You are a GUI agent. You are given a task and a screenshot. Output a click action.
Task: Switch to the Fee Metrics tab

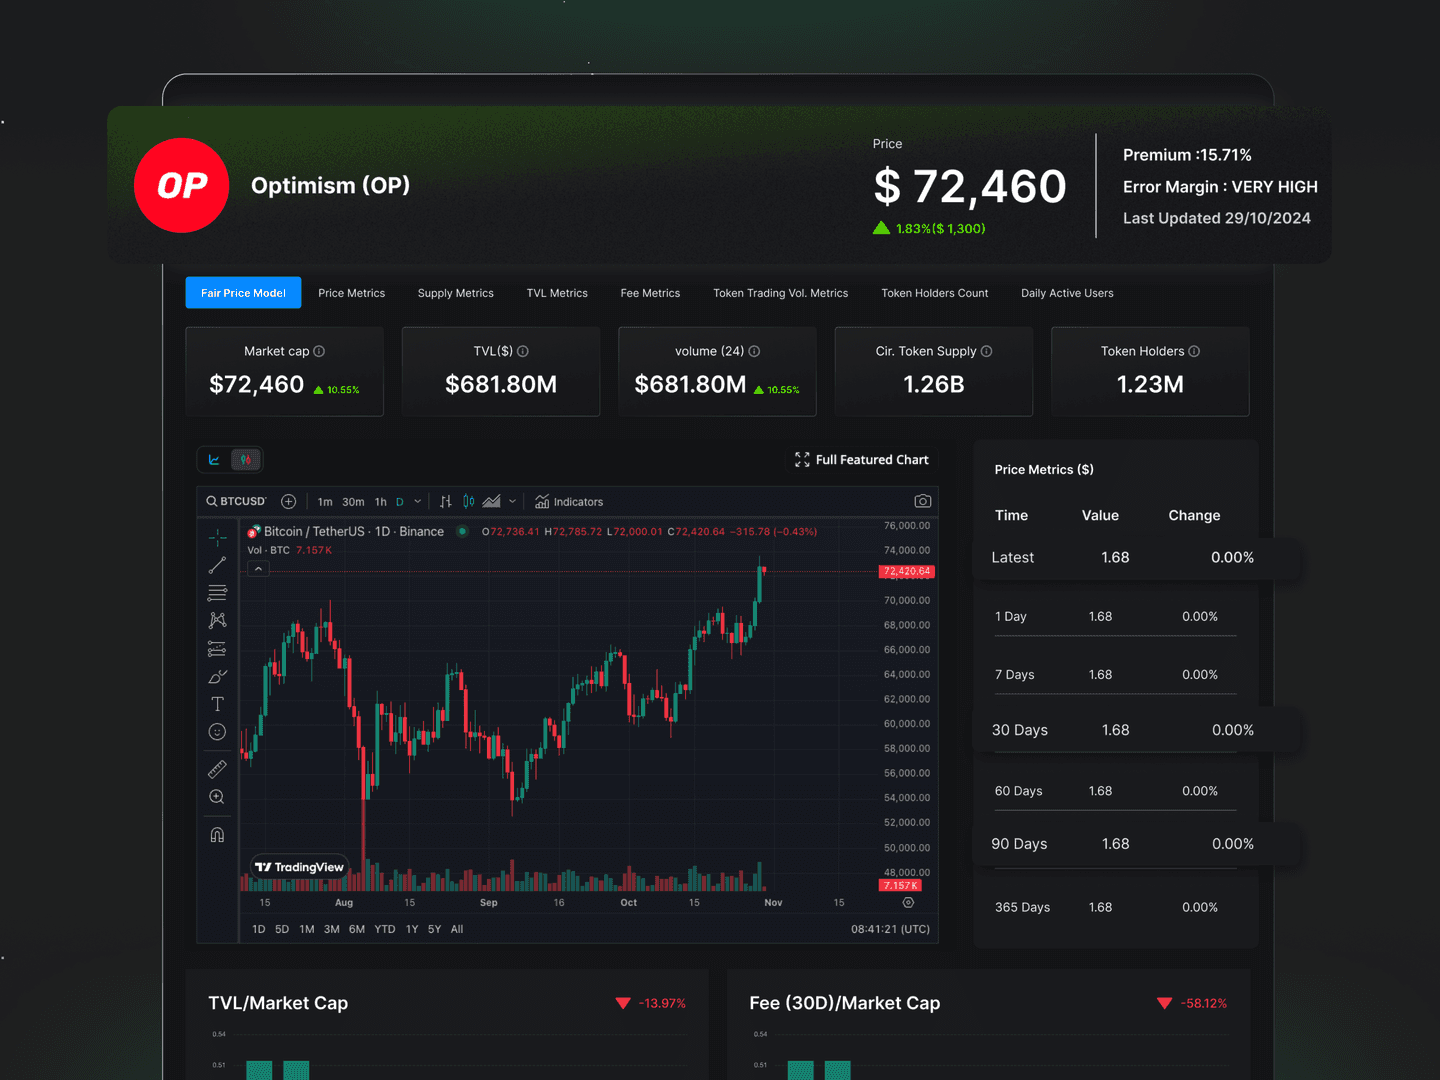650,292
